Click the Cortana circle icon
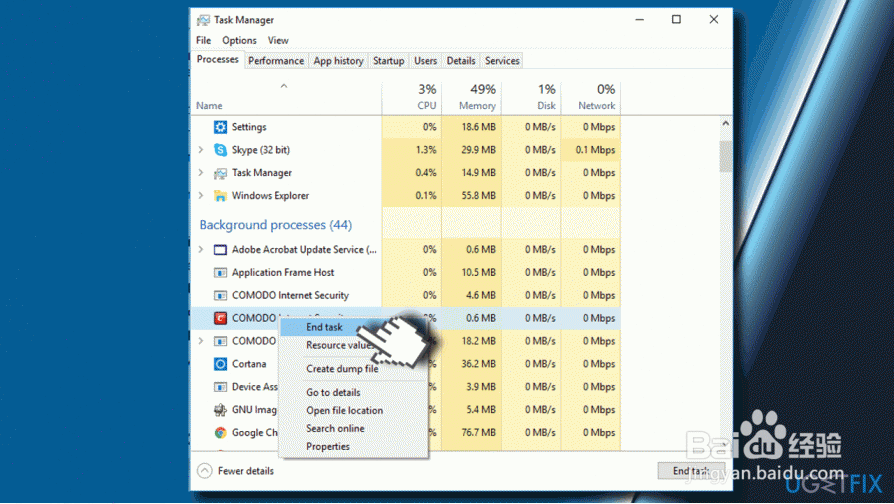The height and width of the screenshot is (504, 894). click(220, 364)
